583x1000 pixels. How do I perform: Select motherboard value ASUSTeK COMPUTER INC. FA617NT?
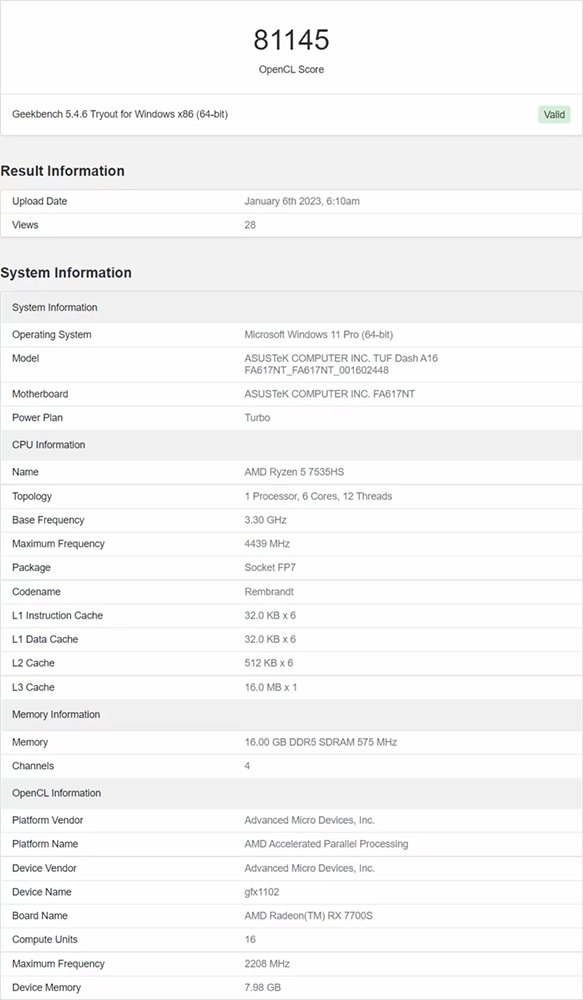tap(330, 393)
